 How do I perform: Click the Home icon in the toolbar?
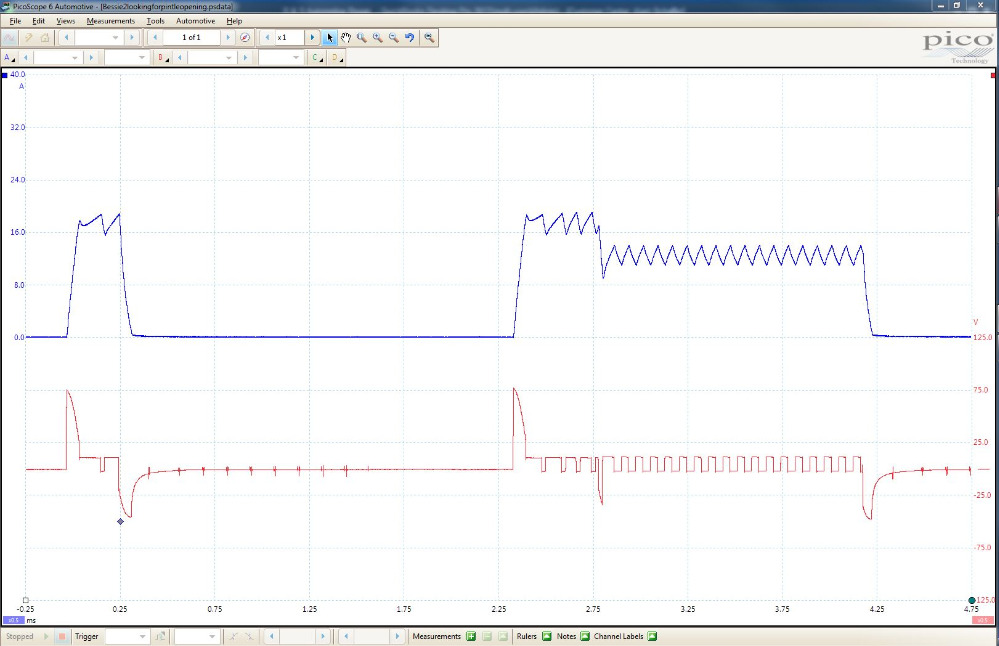tap(45, 38)
